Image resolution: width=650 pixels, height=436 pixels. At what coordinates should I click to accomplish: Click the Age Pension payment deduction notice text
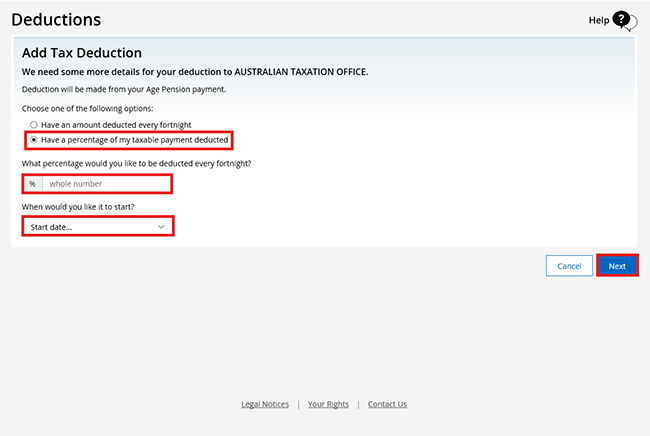coord(124,89)
